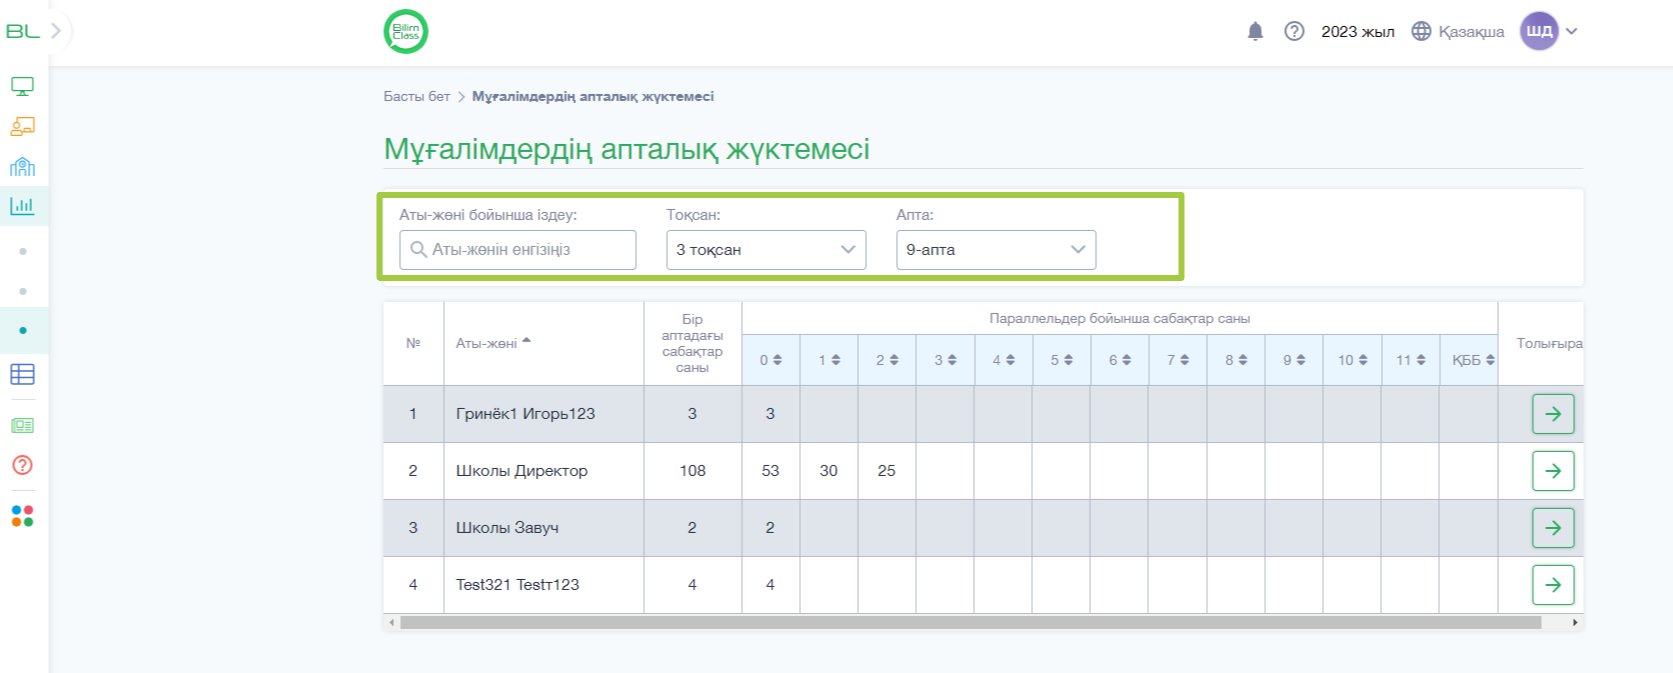Click the horizontal table scrollbar
This screenshot has height=673, width=1673.
click(970, 622)
